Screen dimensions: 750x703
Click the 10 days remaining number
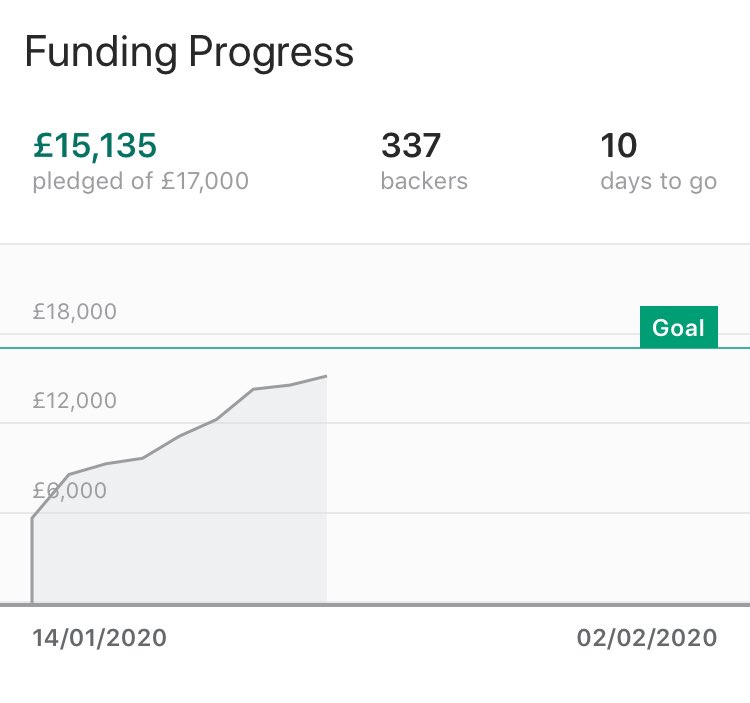(x=618, y=145)
